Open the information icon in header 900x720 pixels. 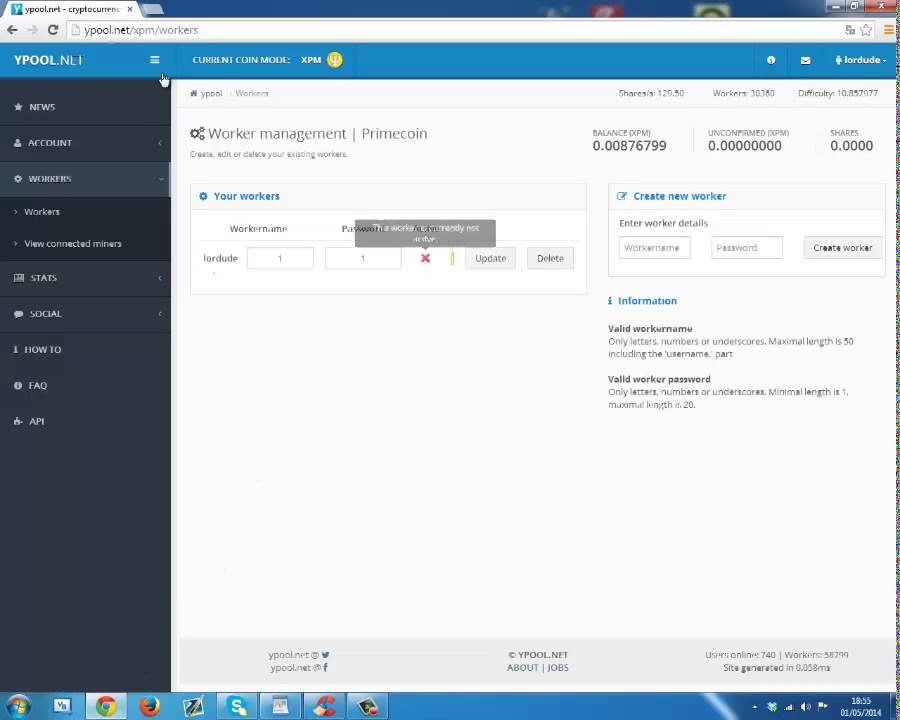coord(771,60)
